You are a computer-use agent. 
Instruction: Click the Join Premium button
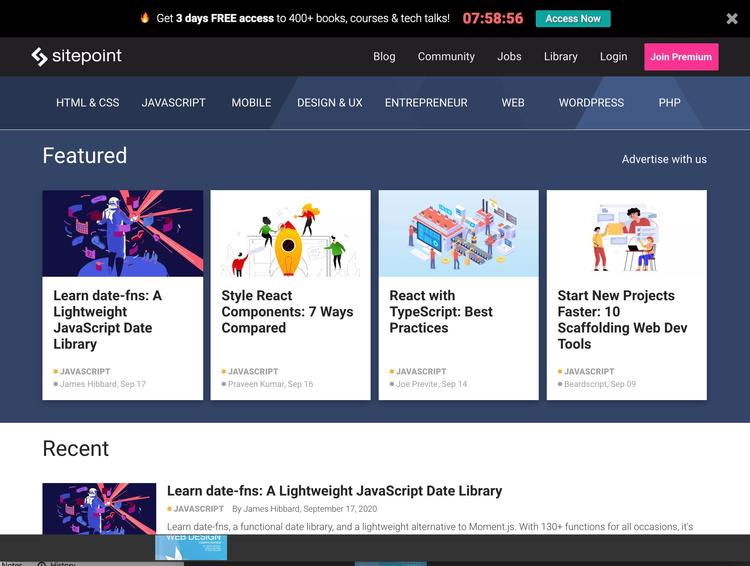pos(681,57)
